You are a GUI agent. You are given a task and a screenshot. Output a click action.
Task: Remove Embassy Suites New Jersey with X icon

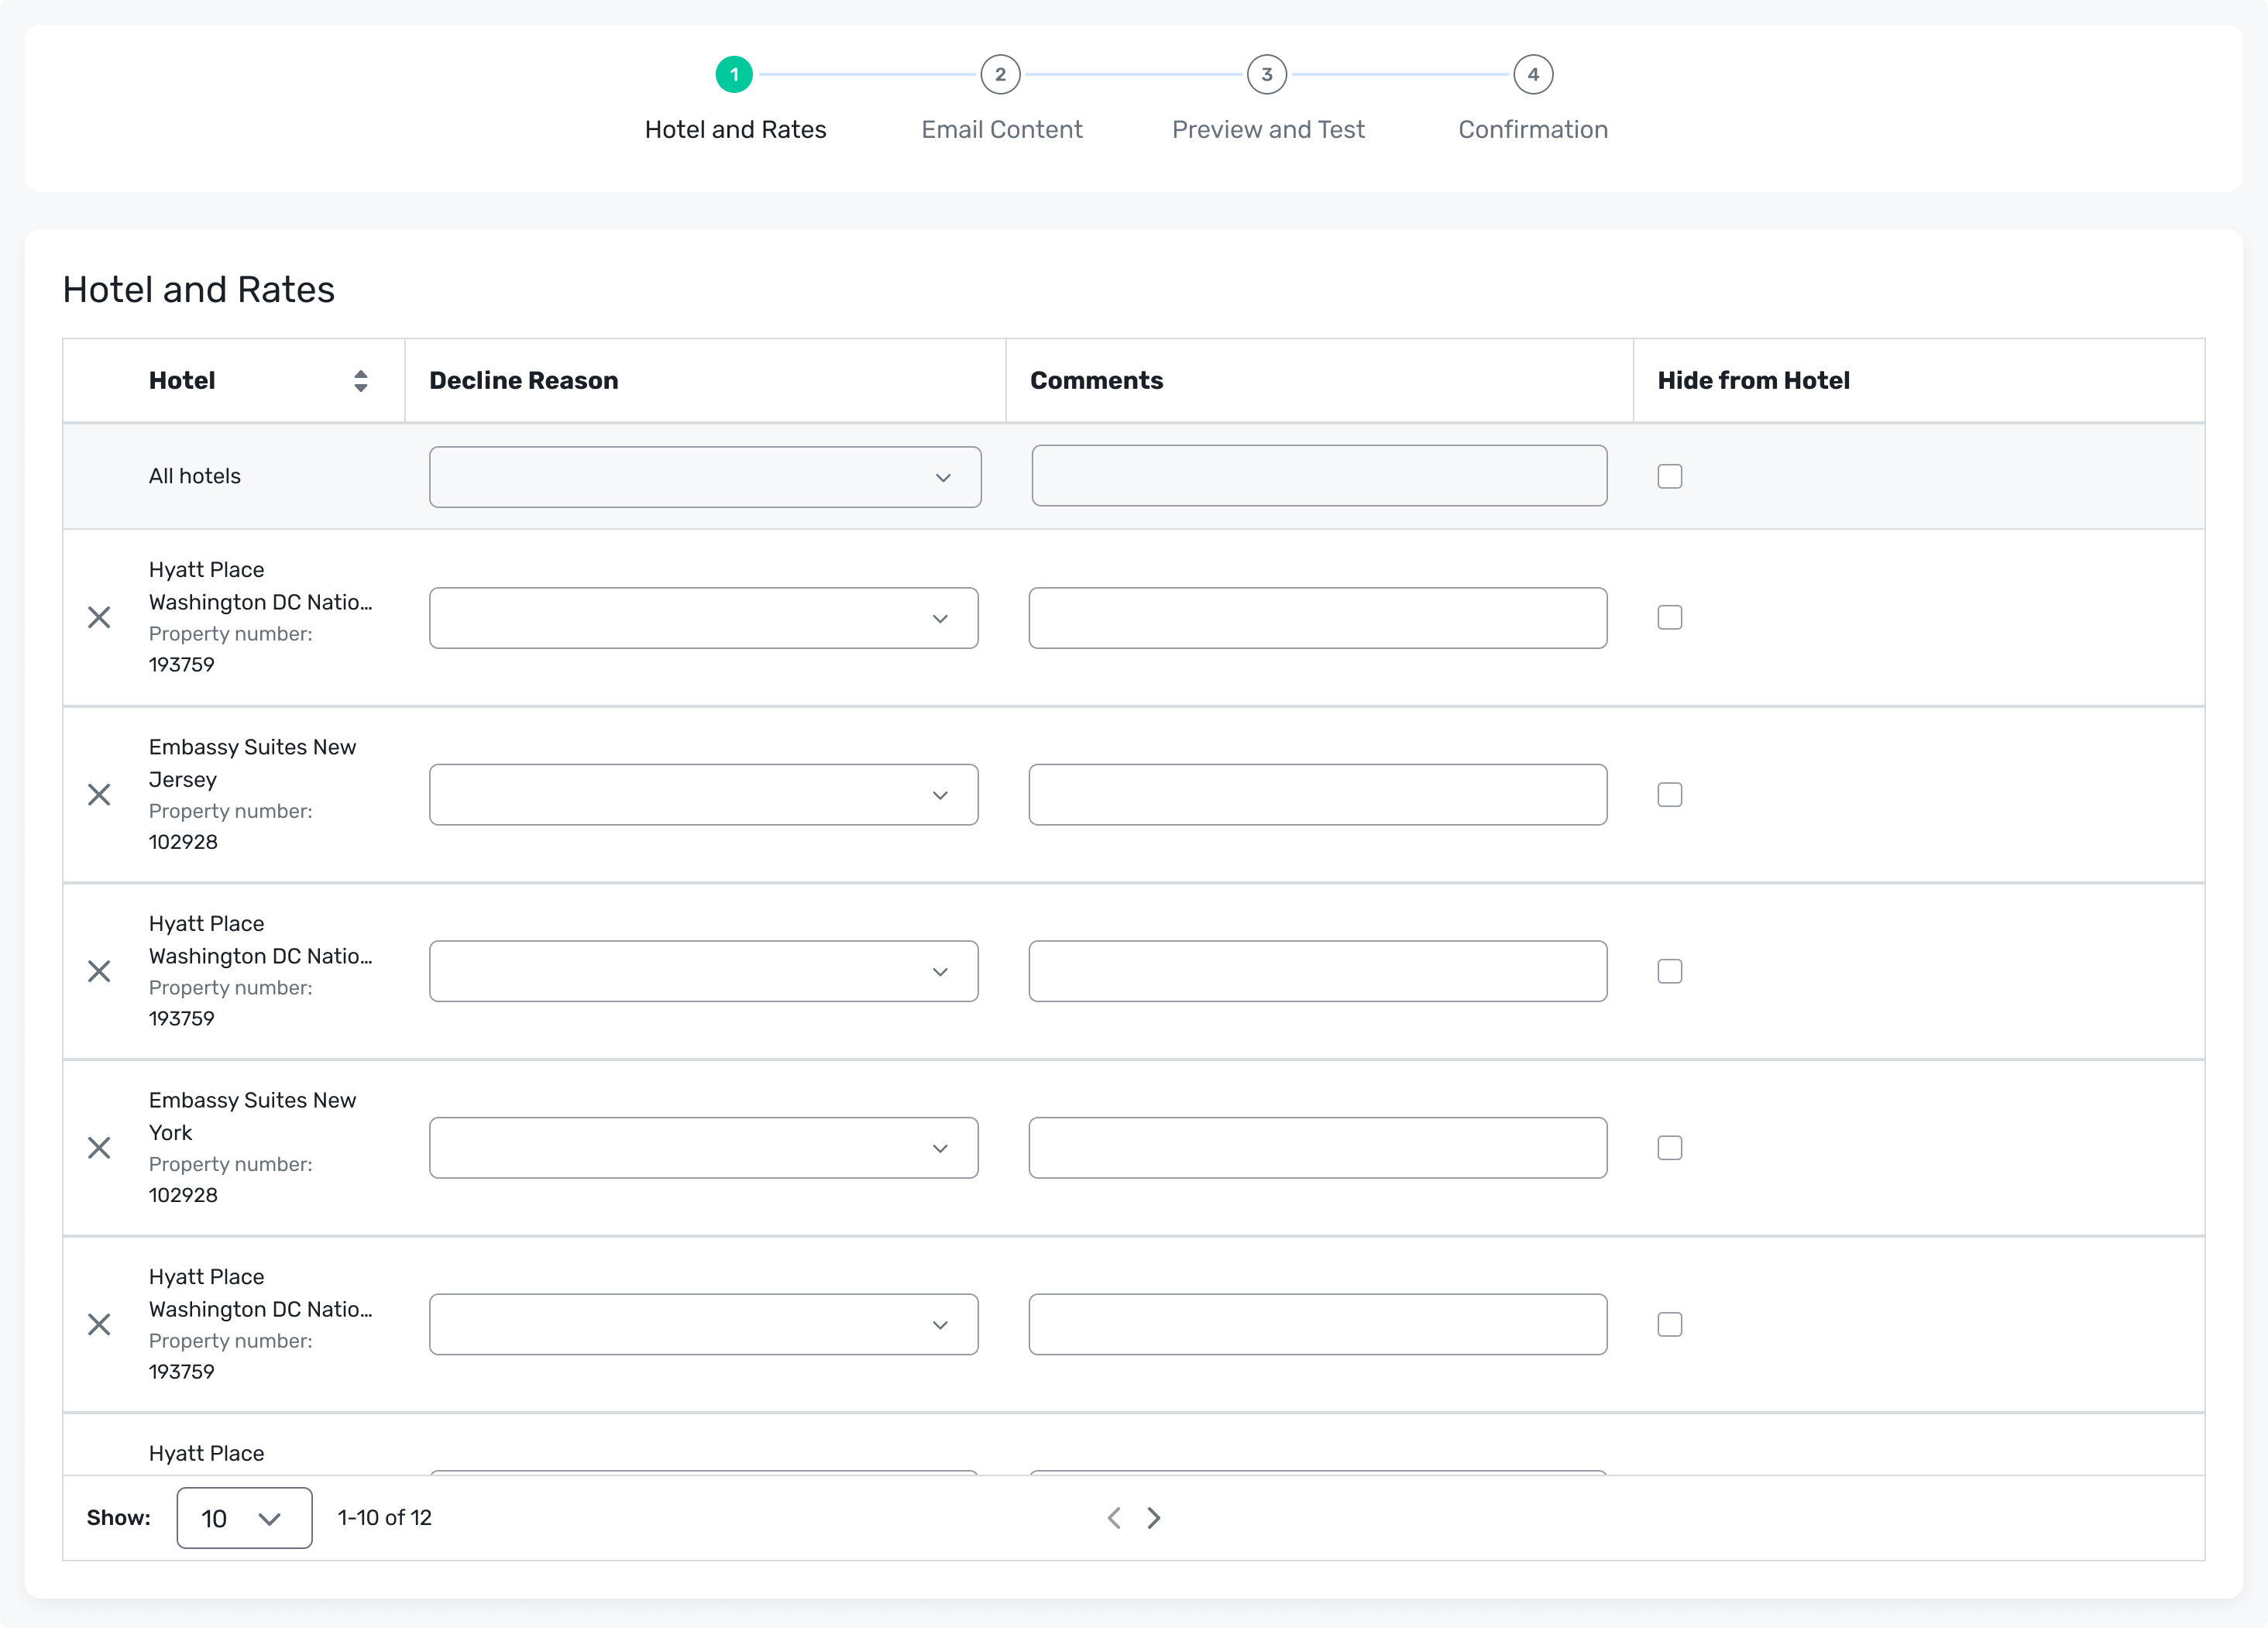pos(99,795)
